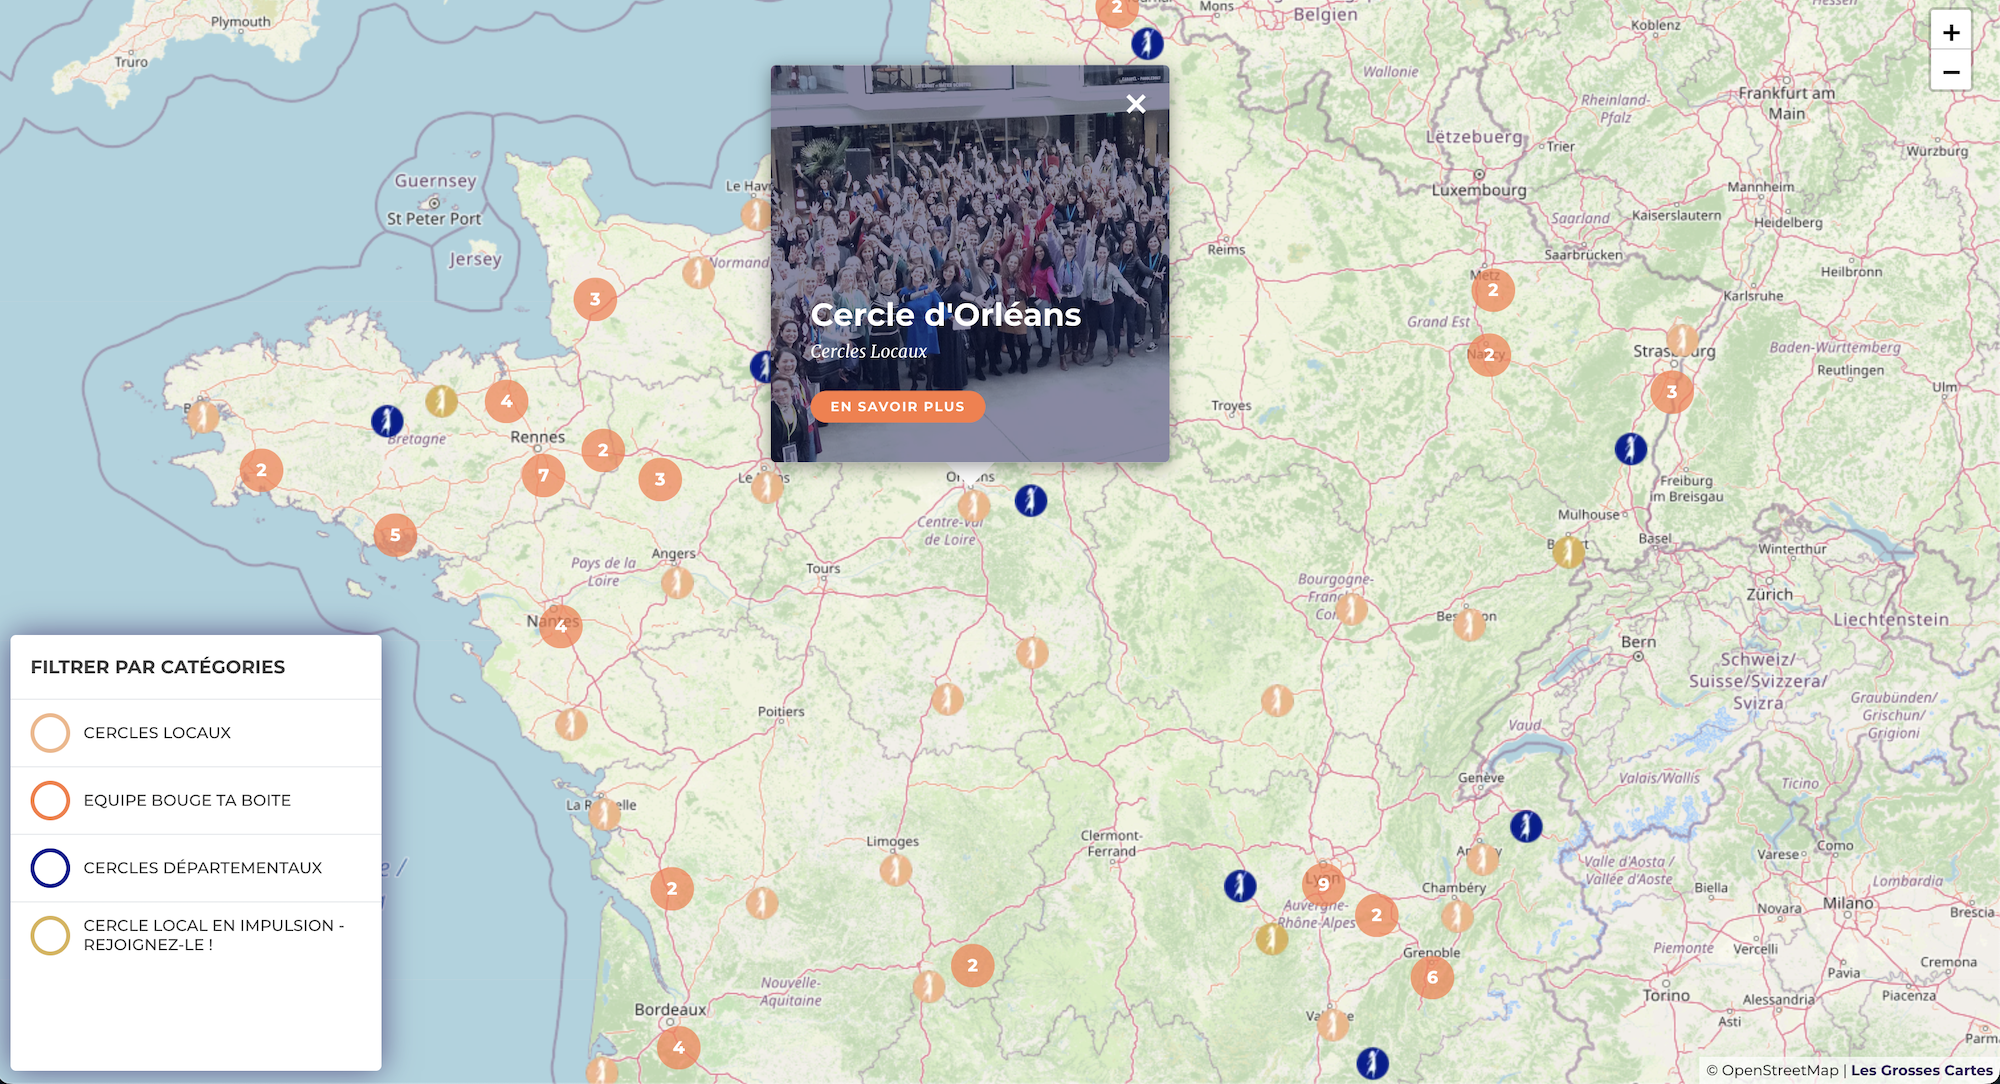Toggle the Equipe Bouge Ta Boite filter

tap(196, 800)
